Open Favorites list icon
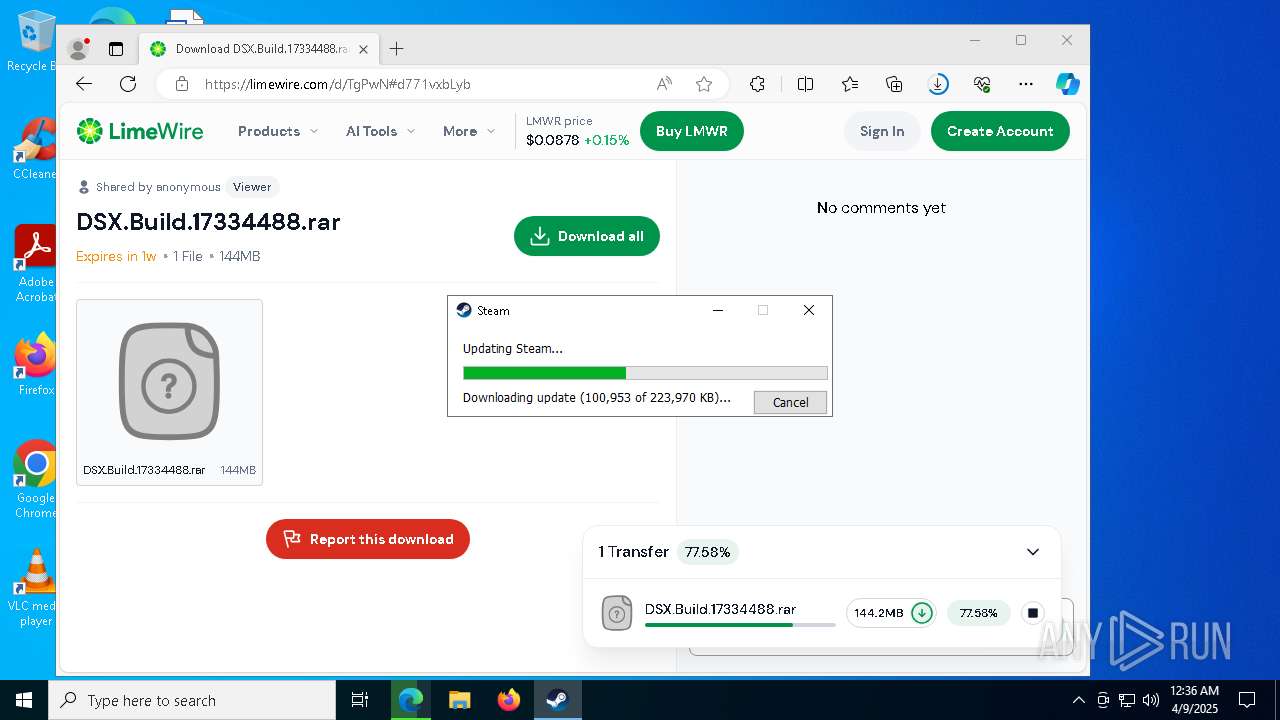1280x720 pixels. click(850, 84)
